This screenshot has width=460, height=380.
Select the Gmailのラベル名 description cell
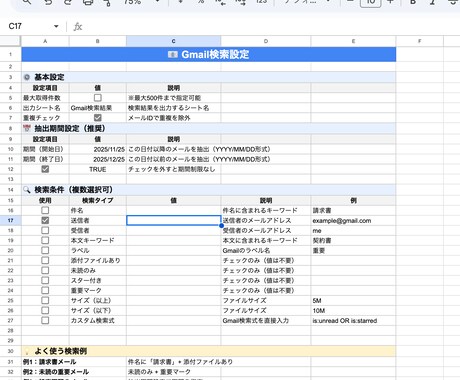[266, 250]
